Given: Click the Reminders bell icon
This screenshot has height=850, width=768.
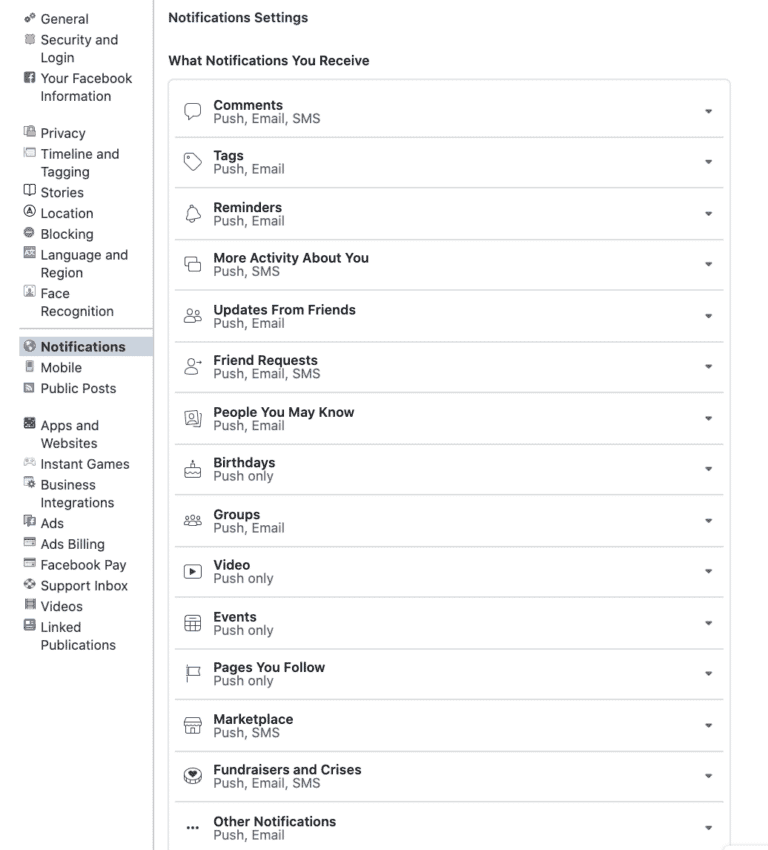Looking at the screenshot, I should (193, 214).
